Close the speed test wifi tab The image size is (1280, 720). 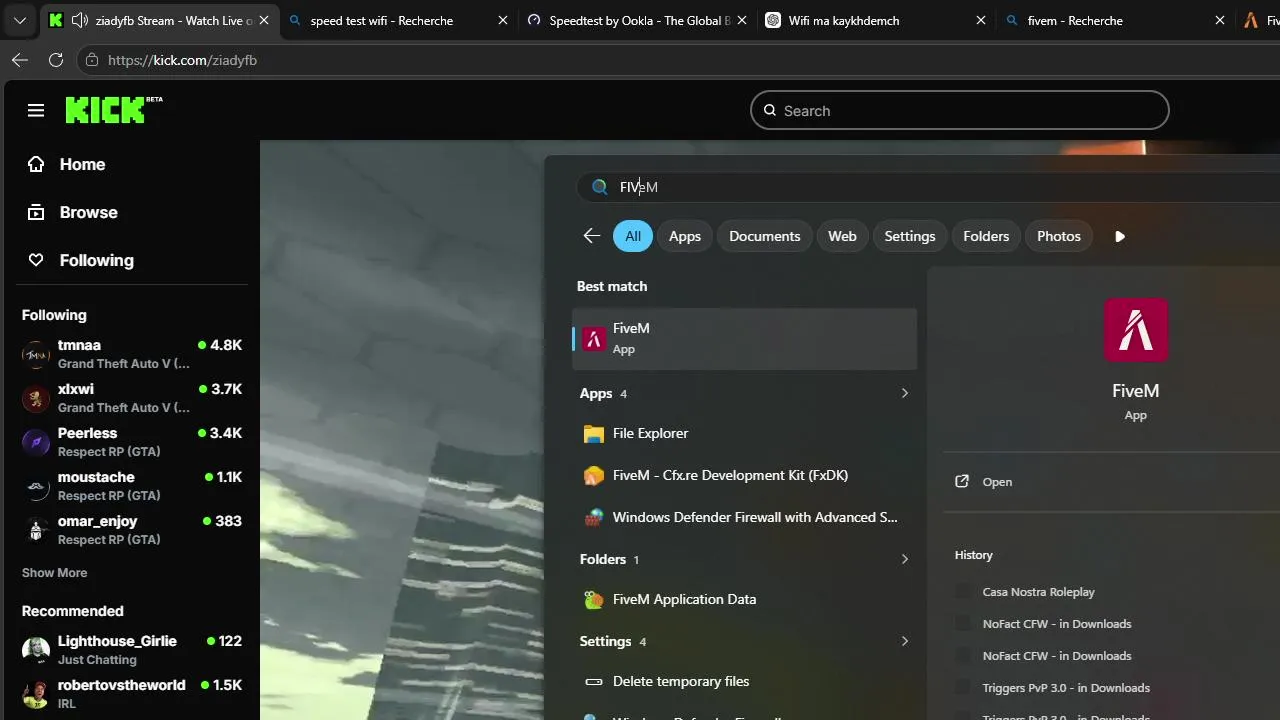[x=503, y=20]
